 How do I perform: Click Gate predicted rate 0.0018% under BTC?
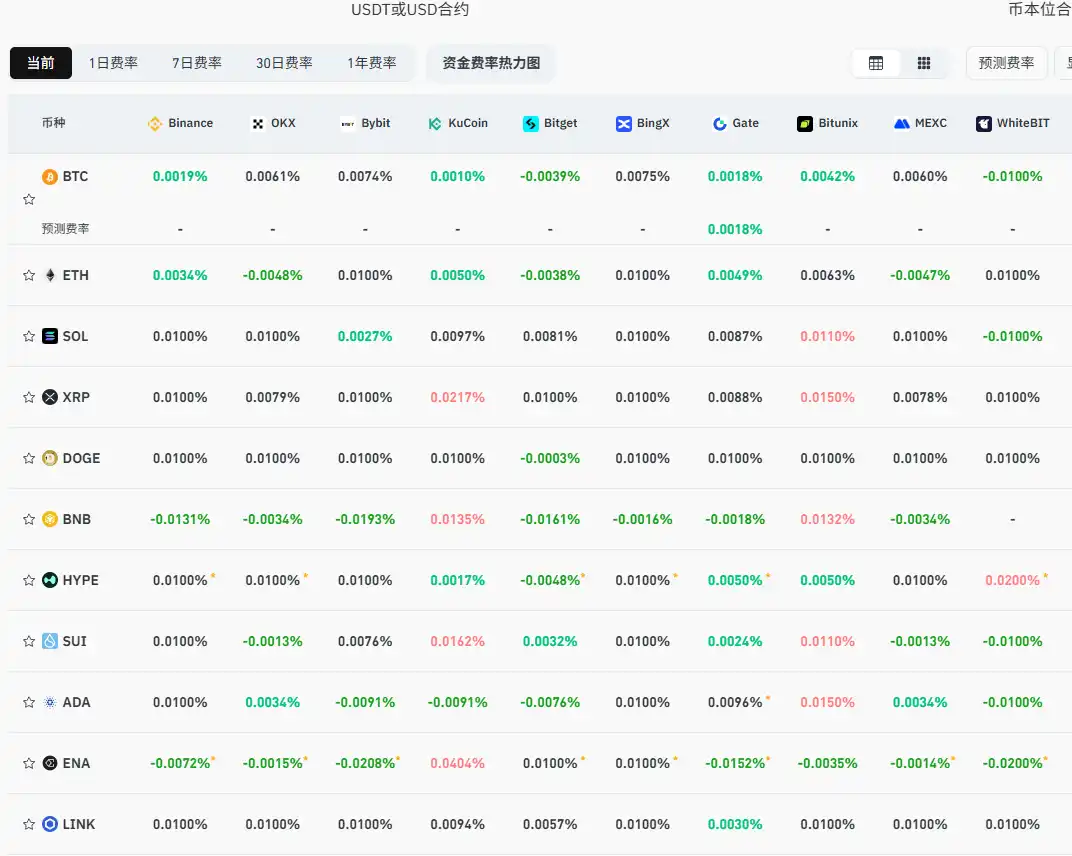735,229
